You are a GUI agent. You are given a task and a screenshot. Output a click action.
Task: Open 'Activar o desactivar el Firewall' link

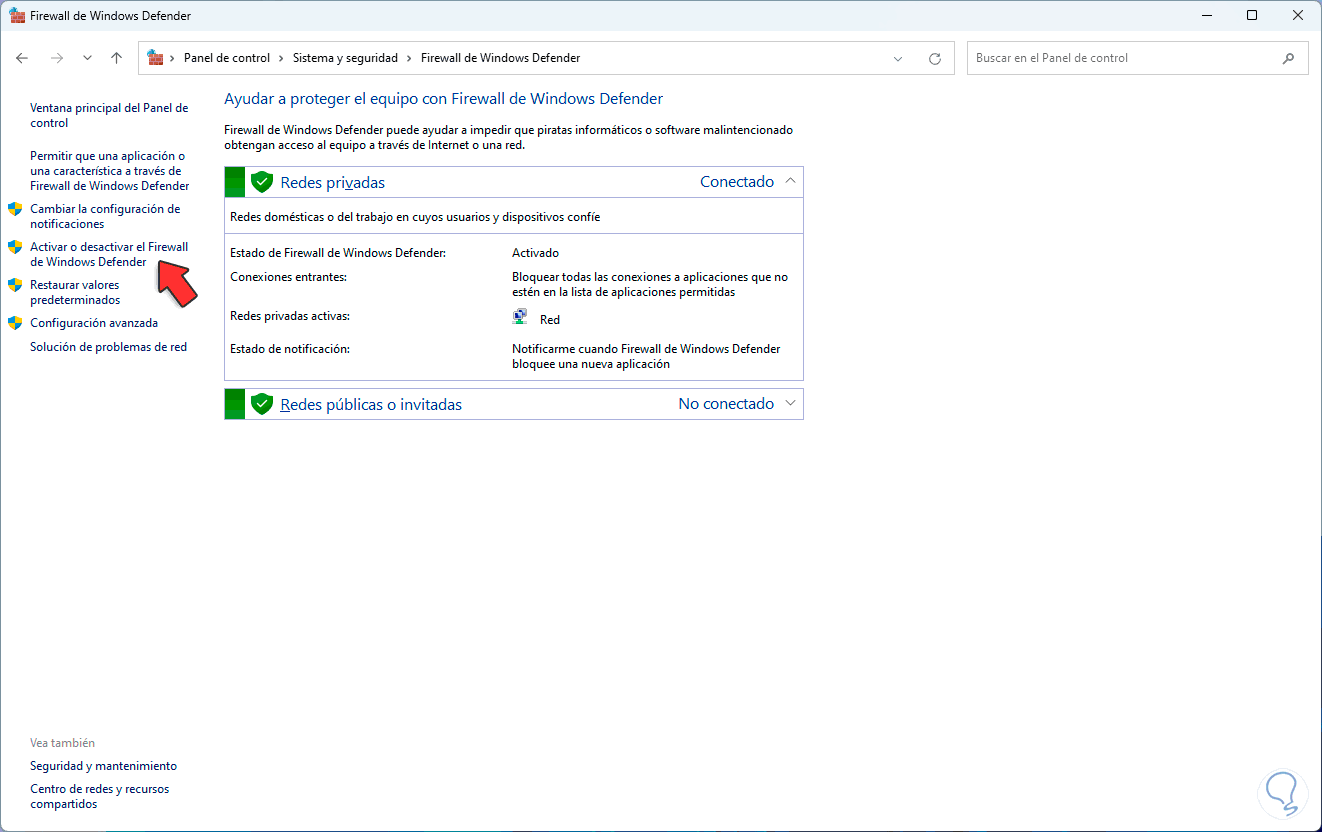[x=109, y=254]
